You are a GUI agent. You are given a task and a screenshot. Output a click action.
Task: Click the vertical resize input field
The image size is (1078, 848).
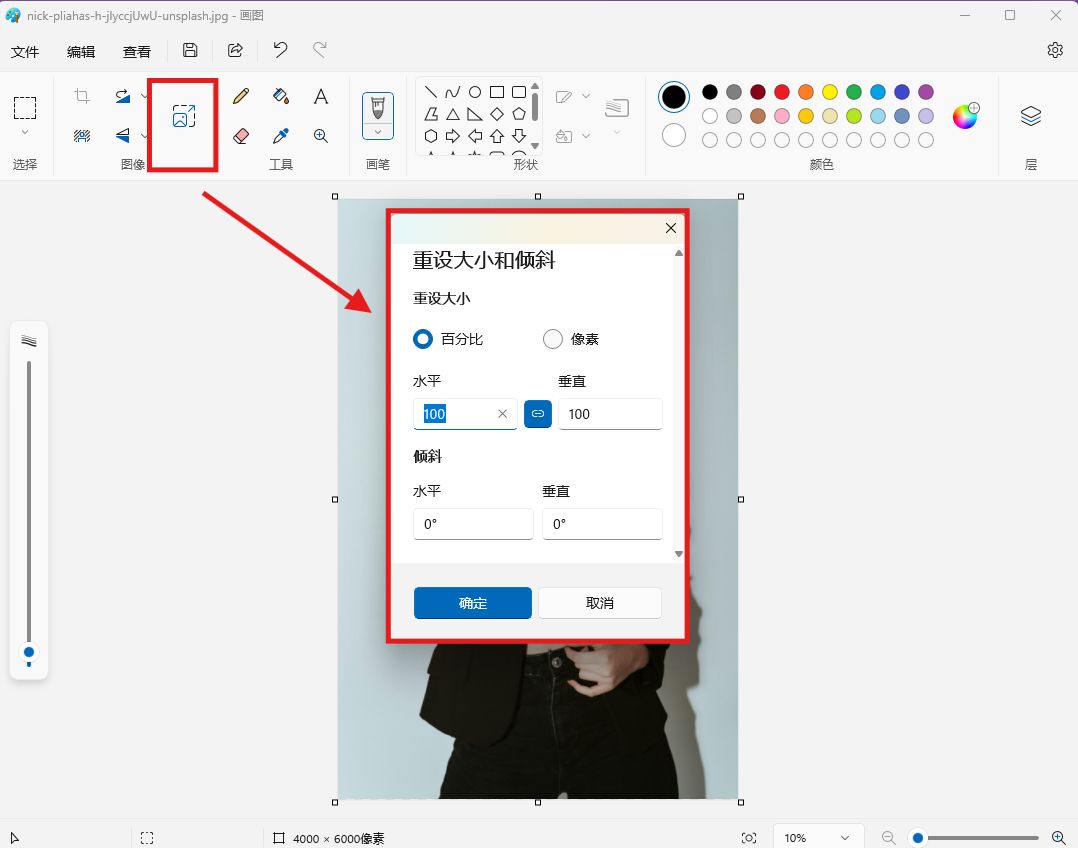coord(610,414)
